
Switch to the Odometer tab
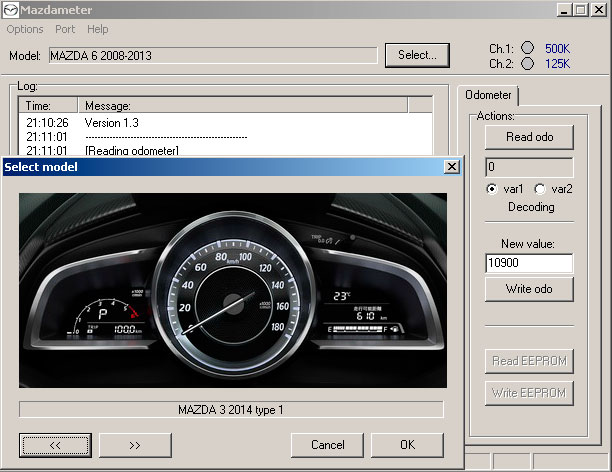click(x=486, y=95)
